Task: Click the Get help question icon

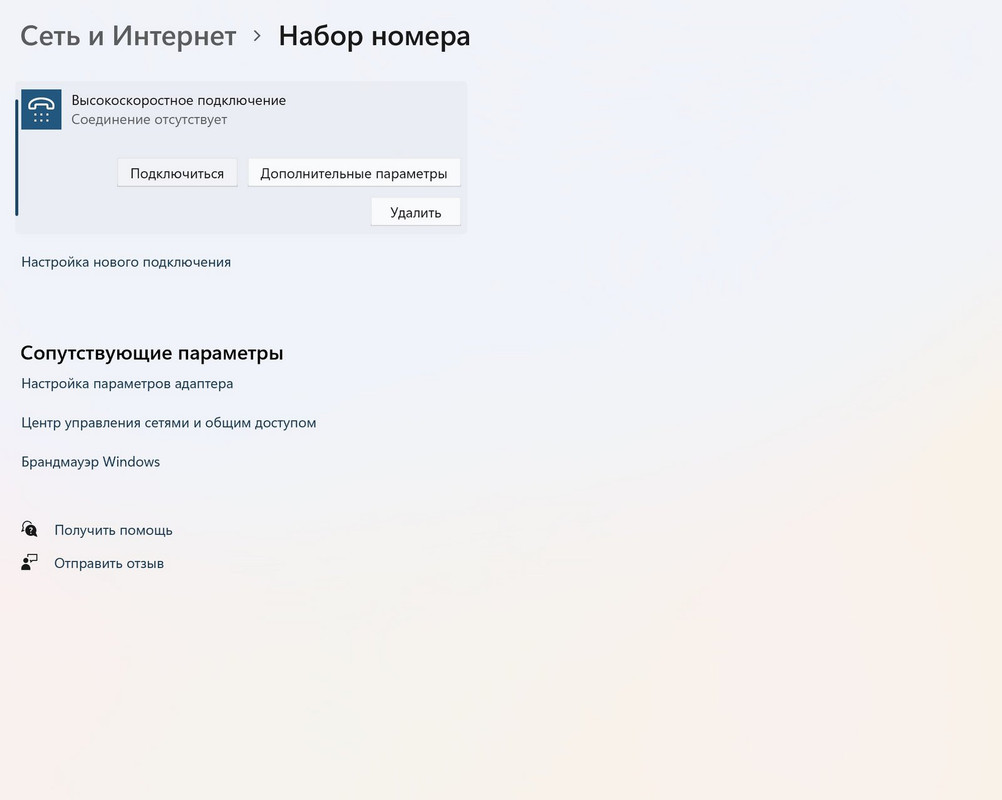Action: click(29, 529)
